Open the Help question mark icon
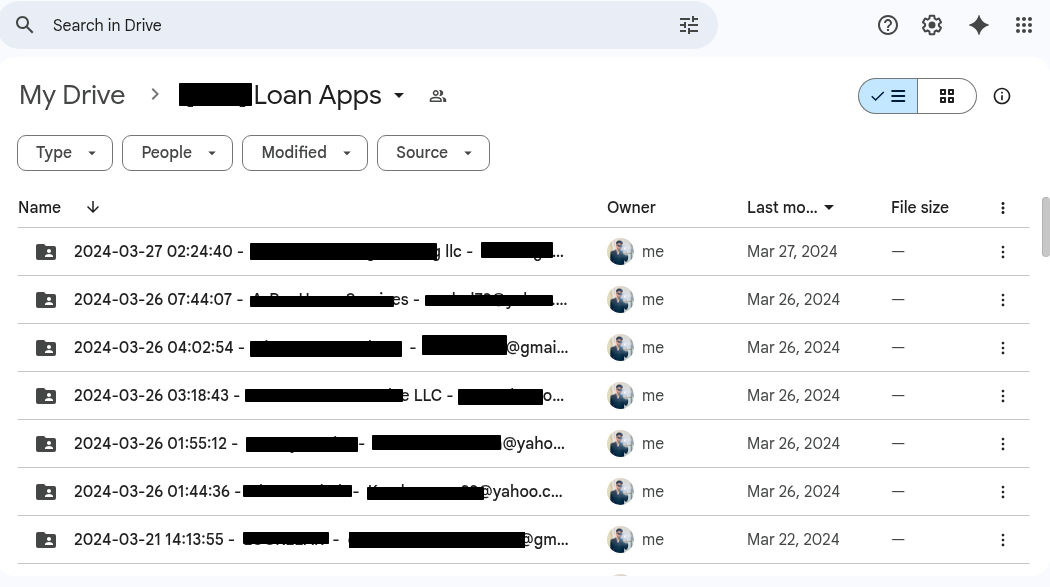This screenshot has height=587, width=1050. 888,25
